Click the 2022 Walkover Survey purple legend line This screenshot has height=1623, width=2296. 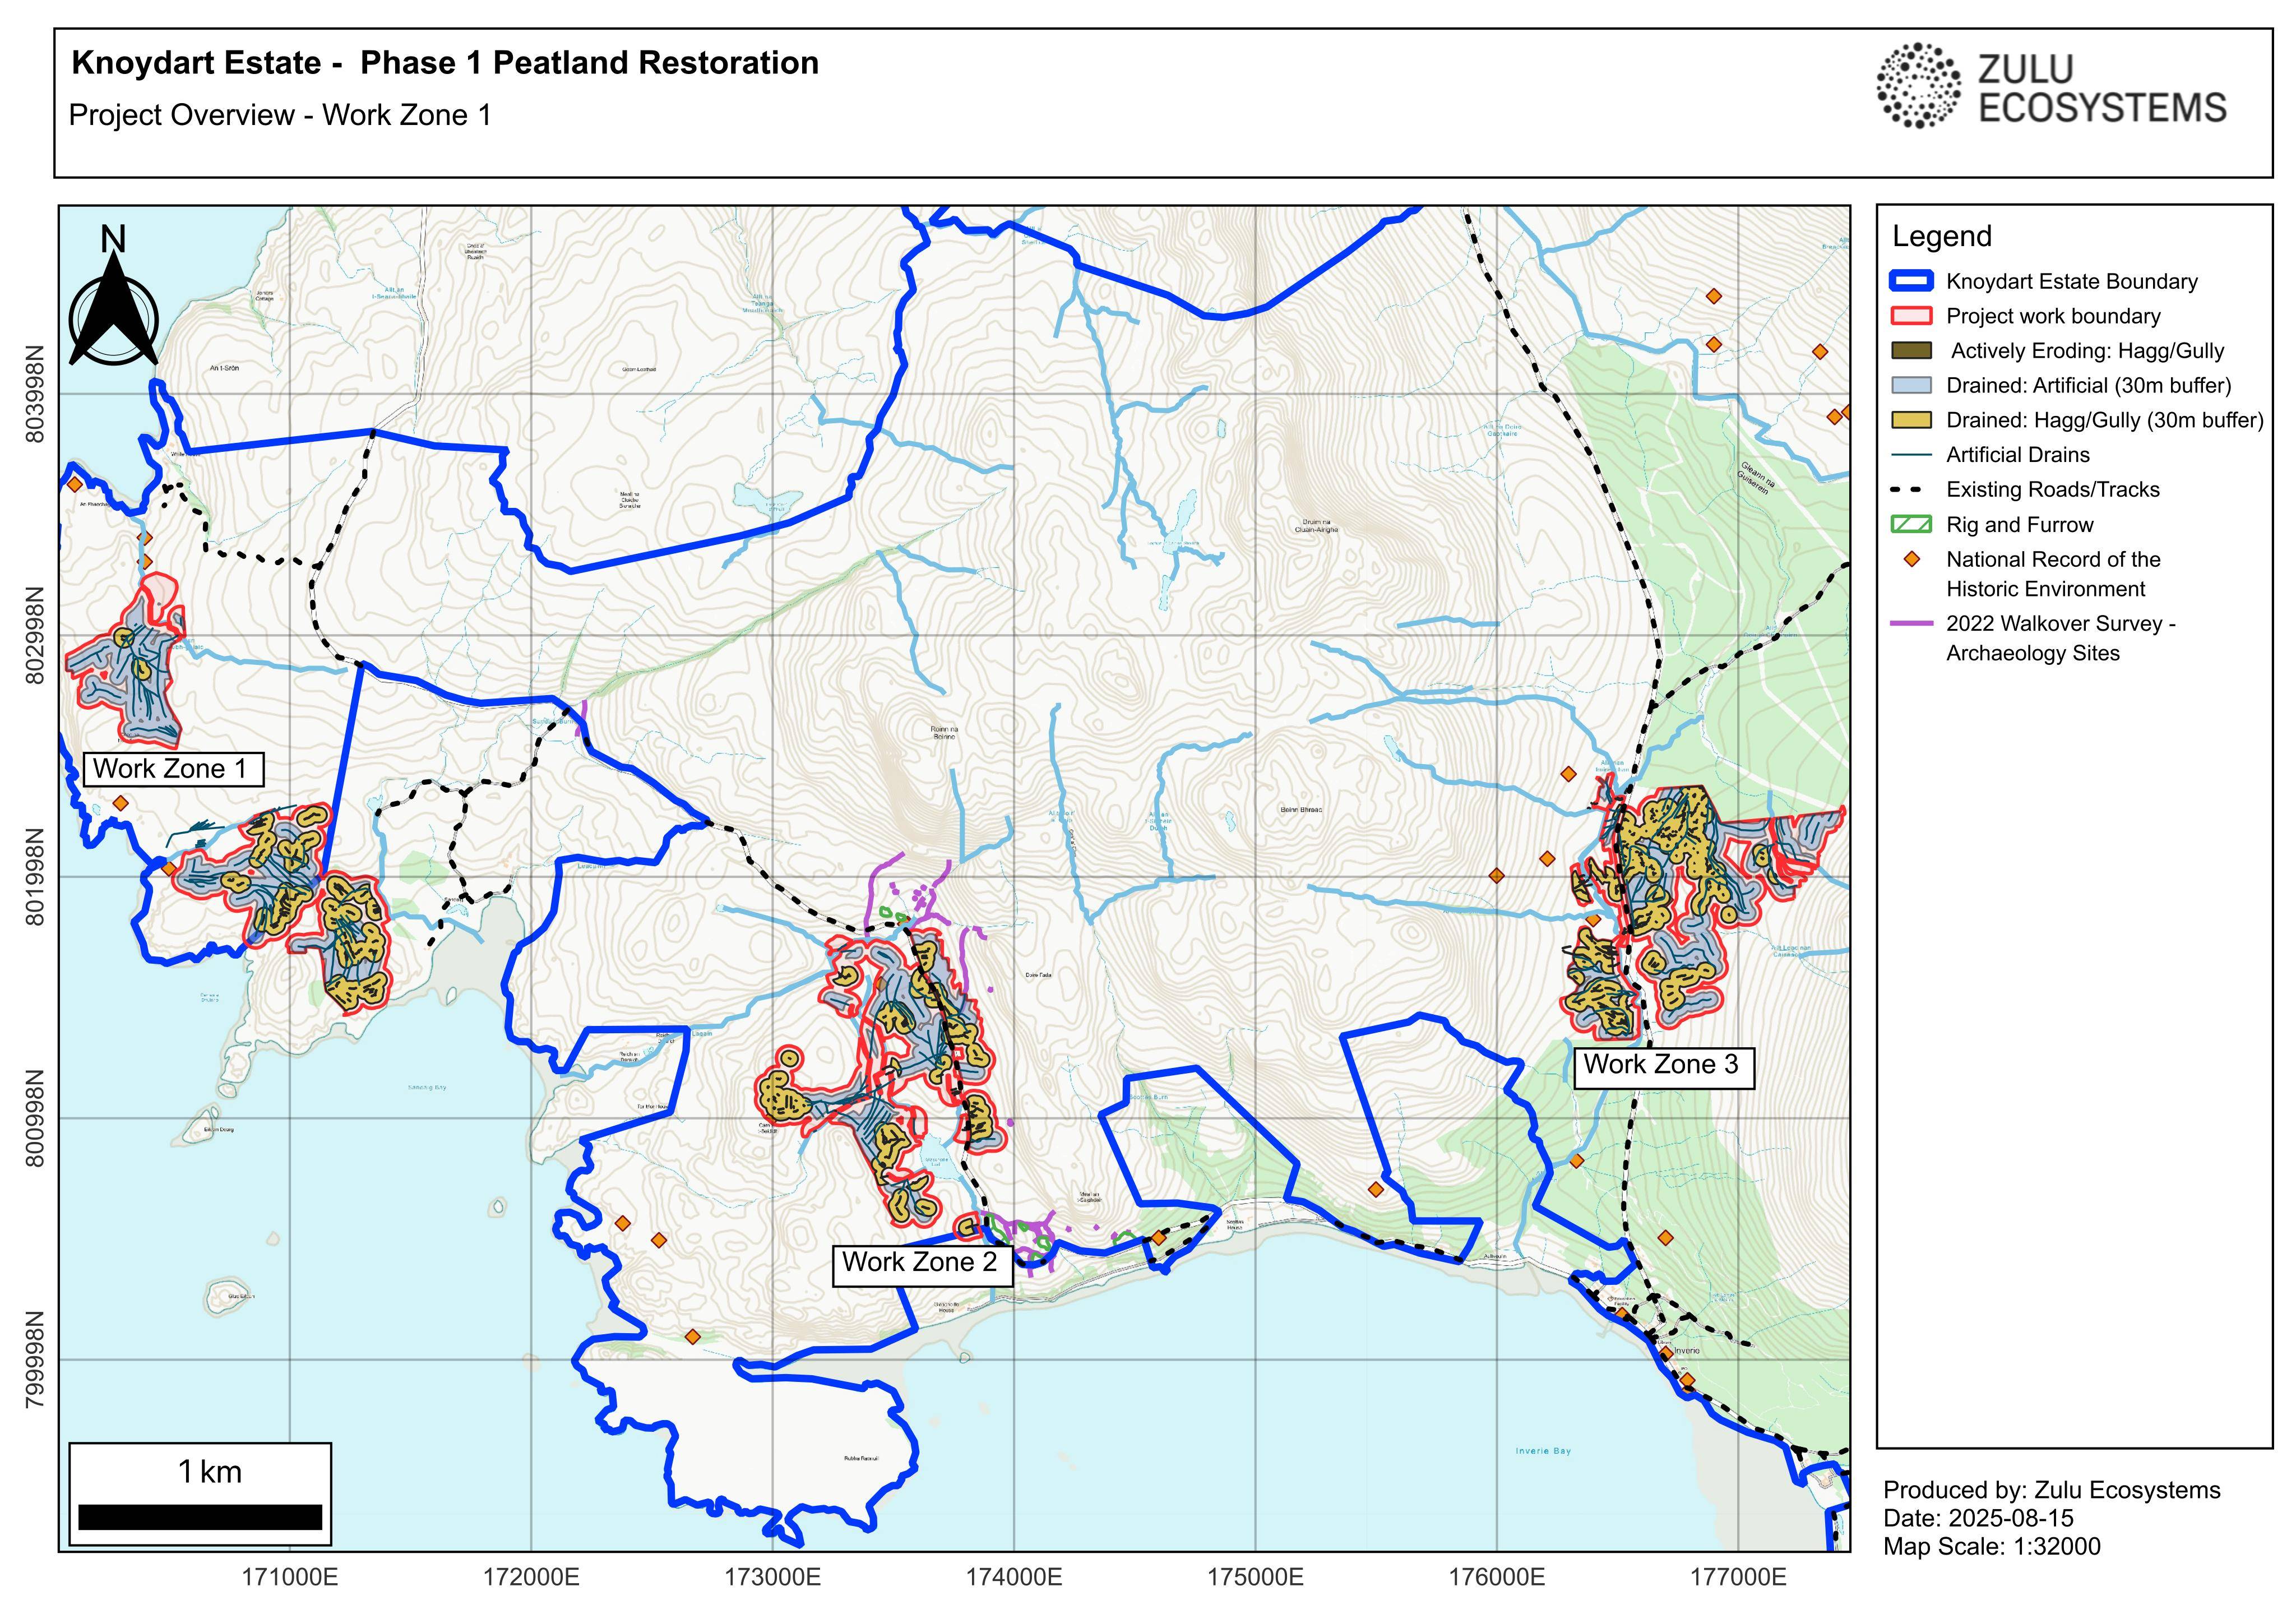[1911, 624]
